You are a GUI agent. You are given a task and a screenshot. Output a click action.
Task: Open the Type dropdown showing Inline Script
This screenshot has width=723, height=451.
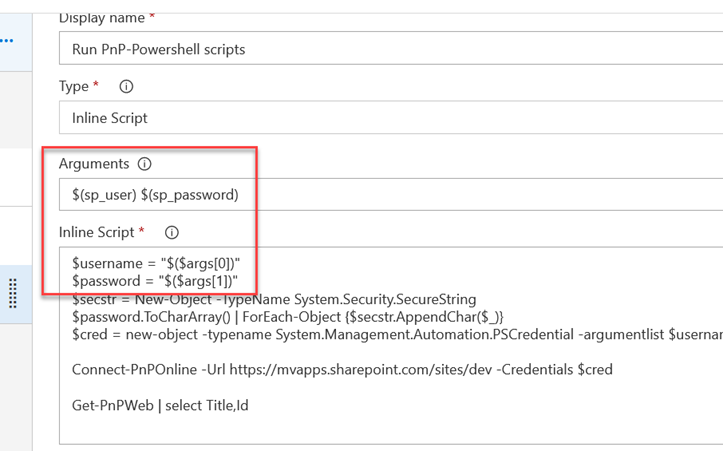[x=390, y=118]
